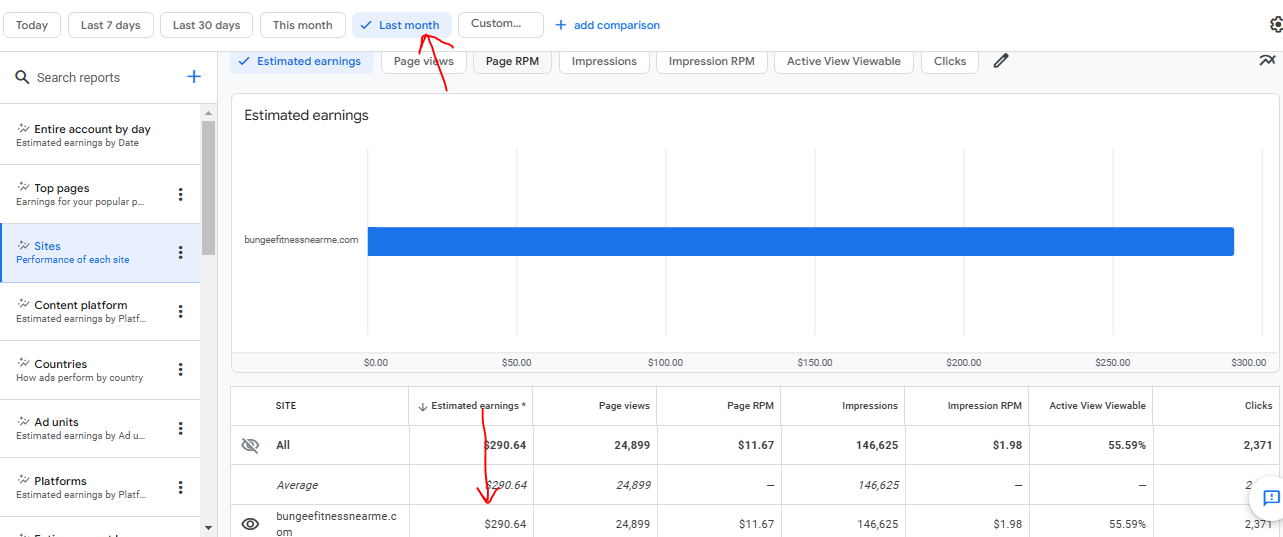
Task: Sort table by Impression RPM column
Action: coord(985,406)
